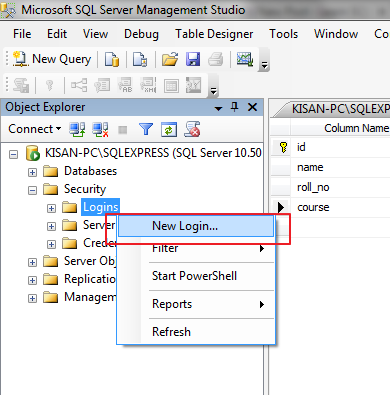This screenshot has height=395, width=390.
Task: Expand the Databases folder node
Action: [32, 172]
